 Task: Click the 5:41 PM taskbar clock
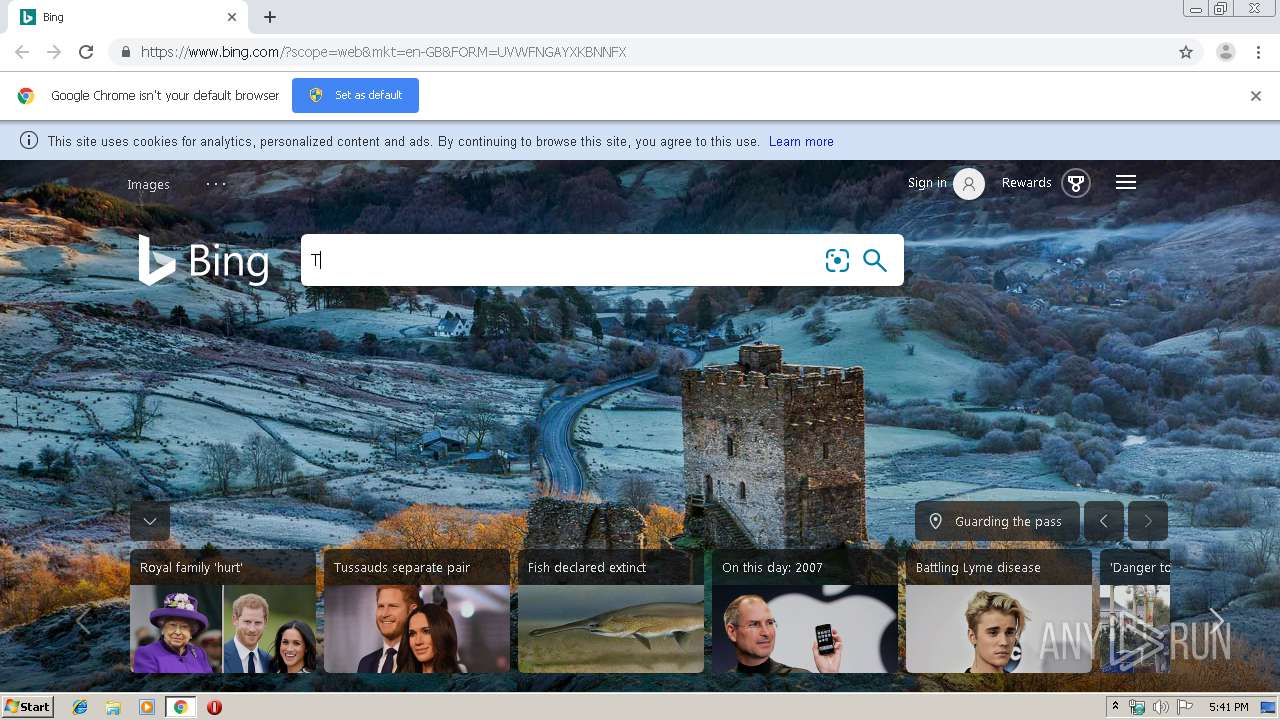pyautogui.click(x=1228, y=707)
